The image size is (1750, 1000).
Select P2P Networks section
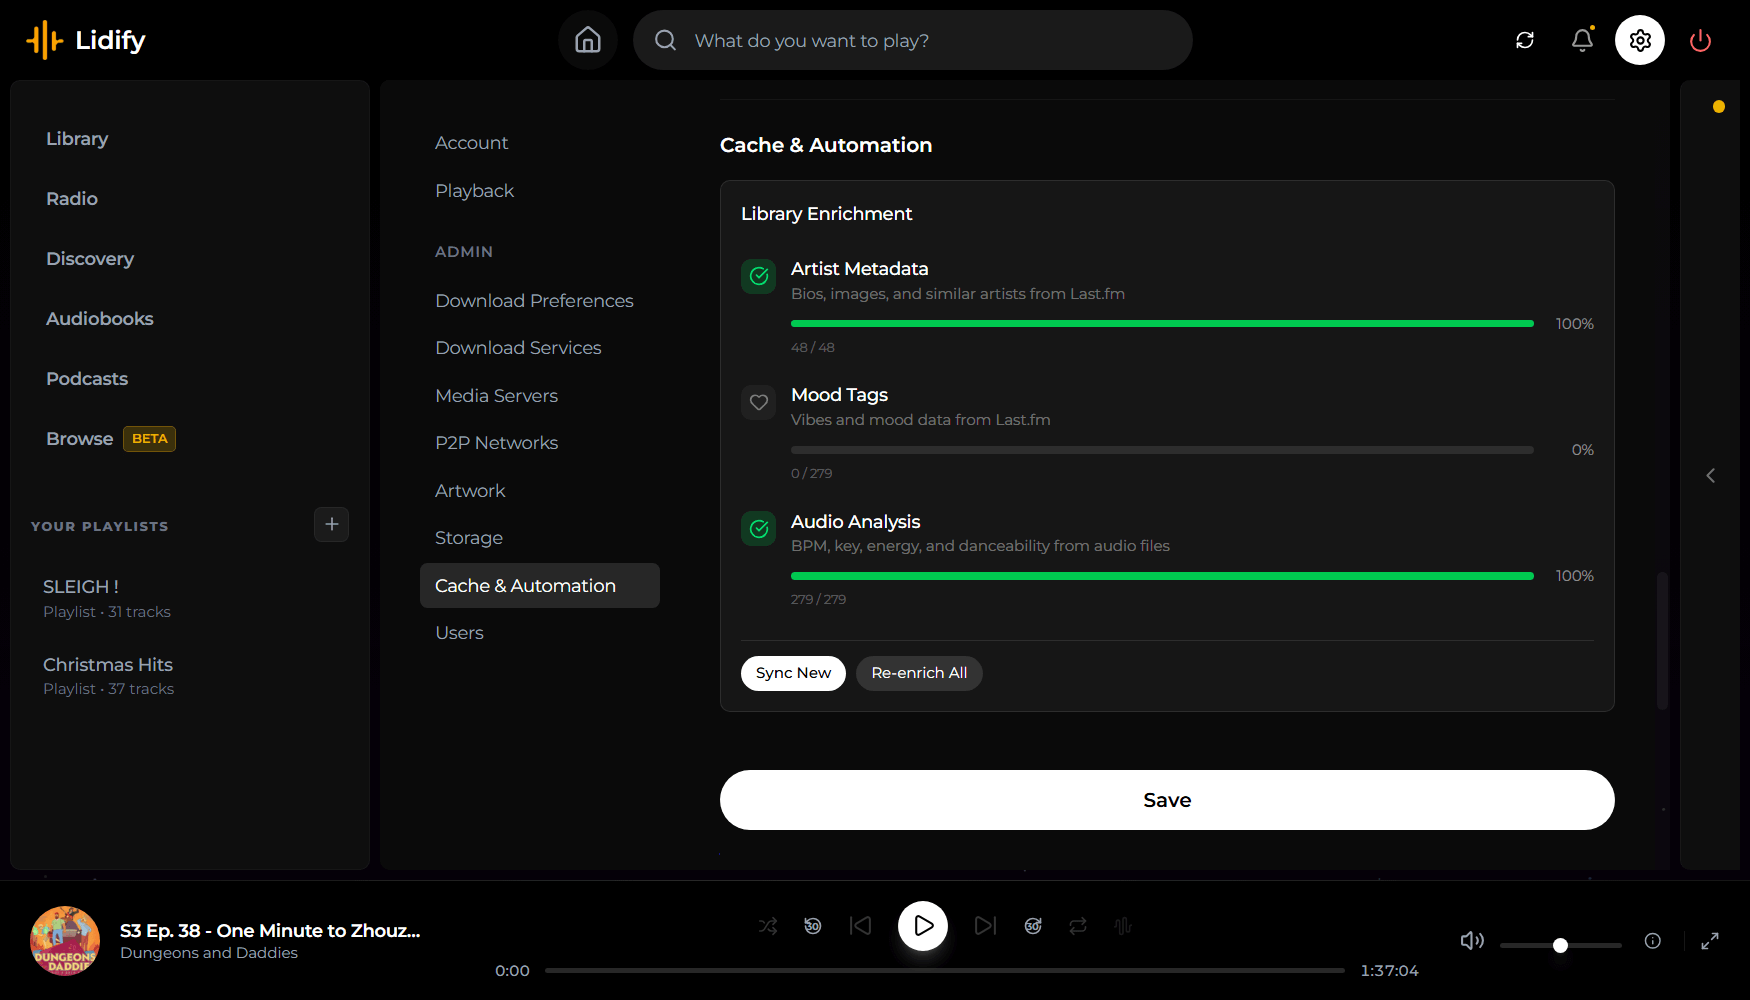point(496,443)
